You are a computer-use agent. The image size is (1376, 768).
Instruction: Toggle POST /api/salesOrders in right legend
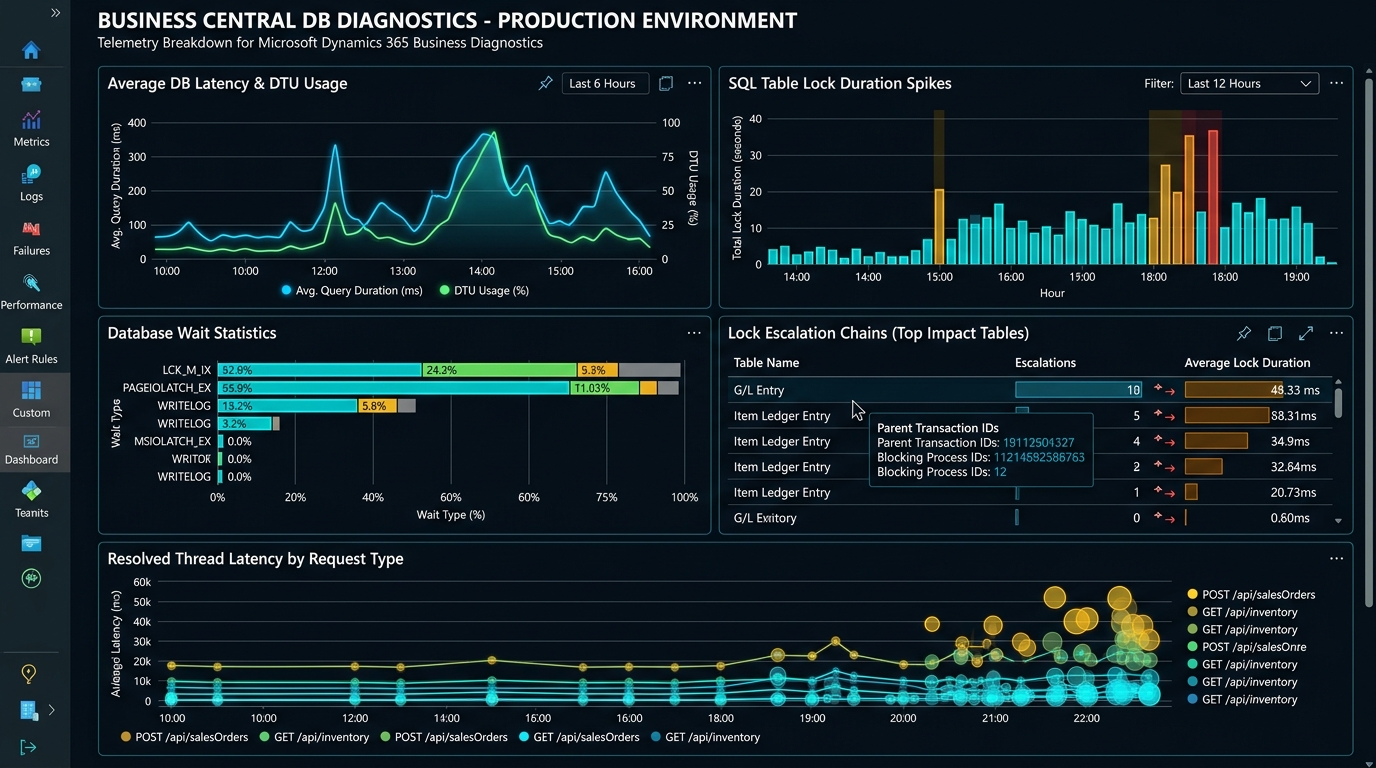(x=1251, y=594)
